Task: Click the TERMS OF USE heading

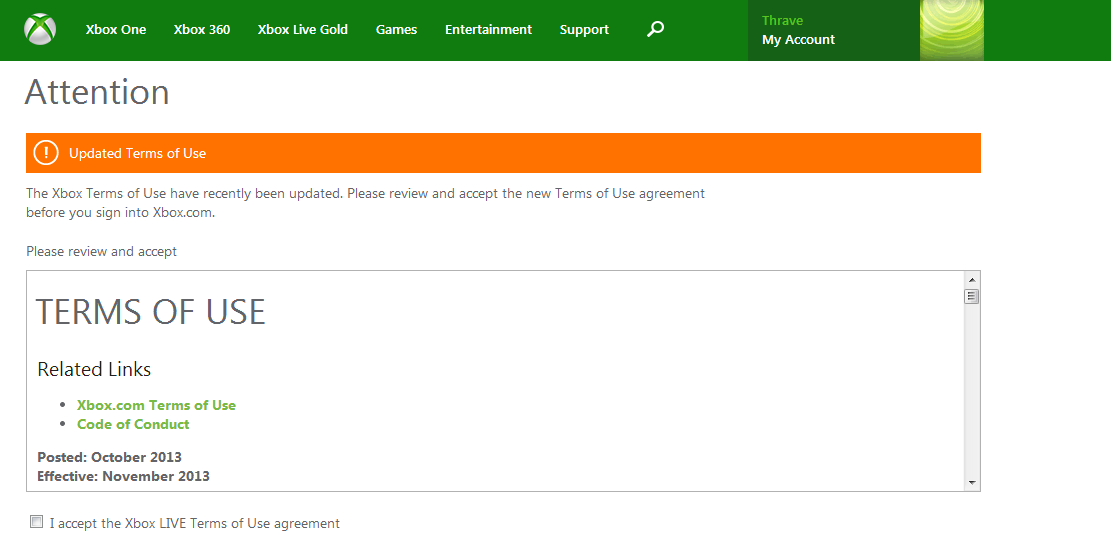Action: coord(151,312)
